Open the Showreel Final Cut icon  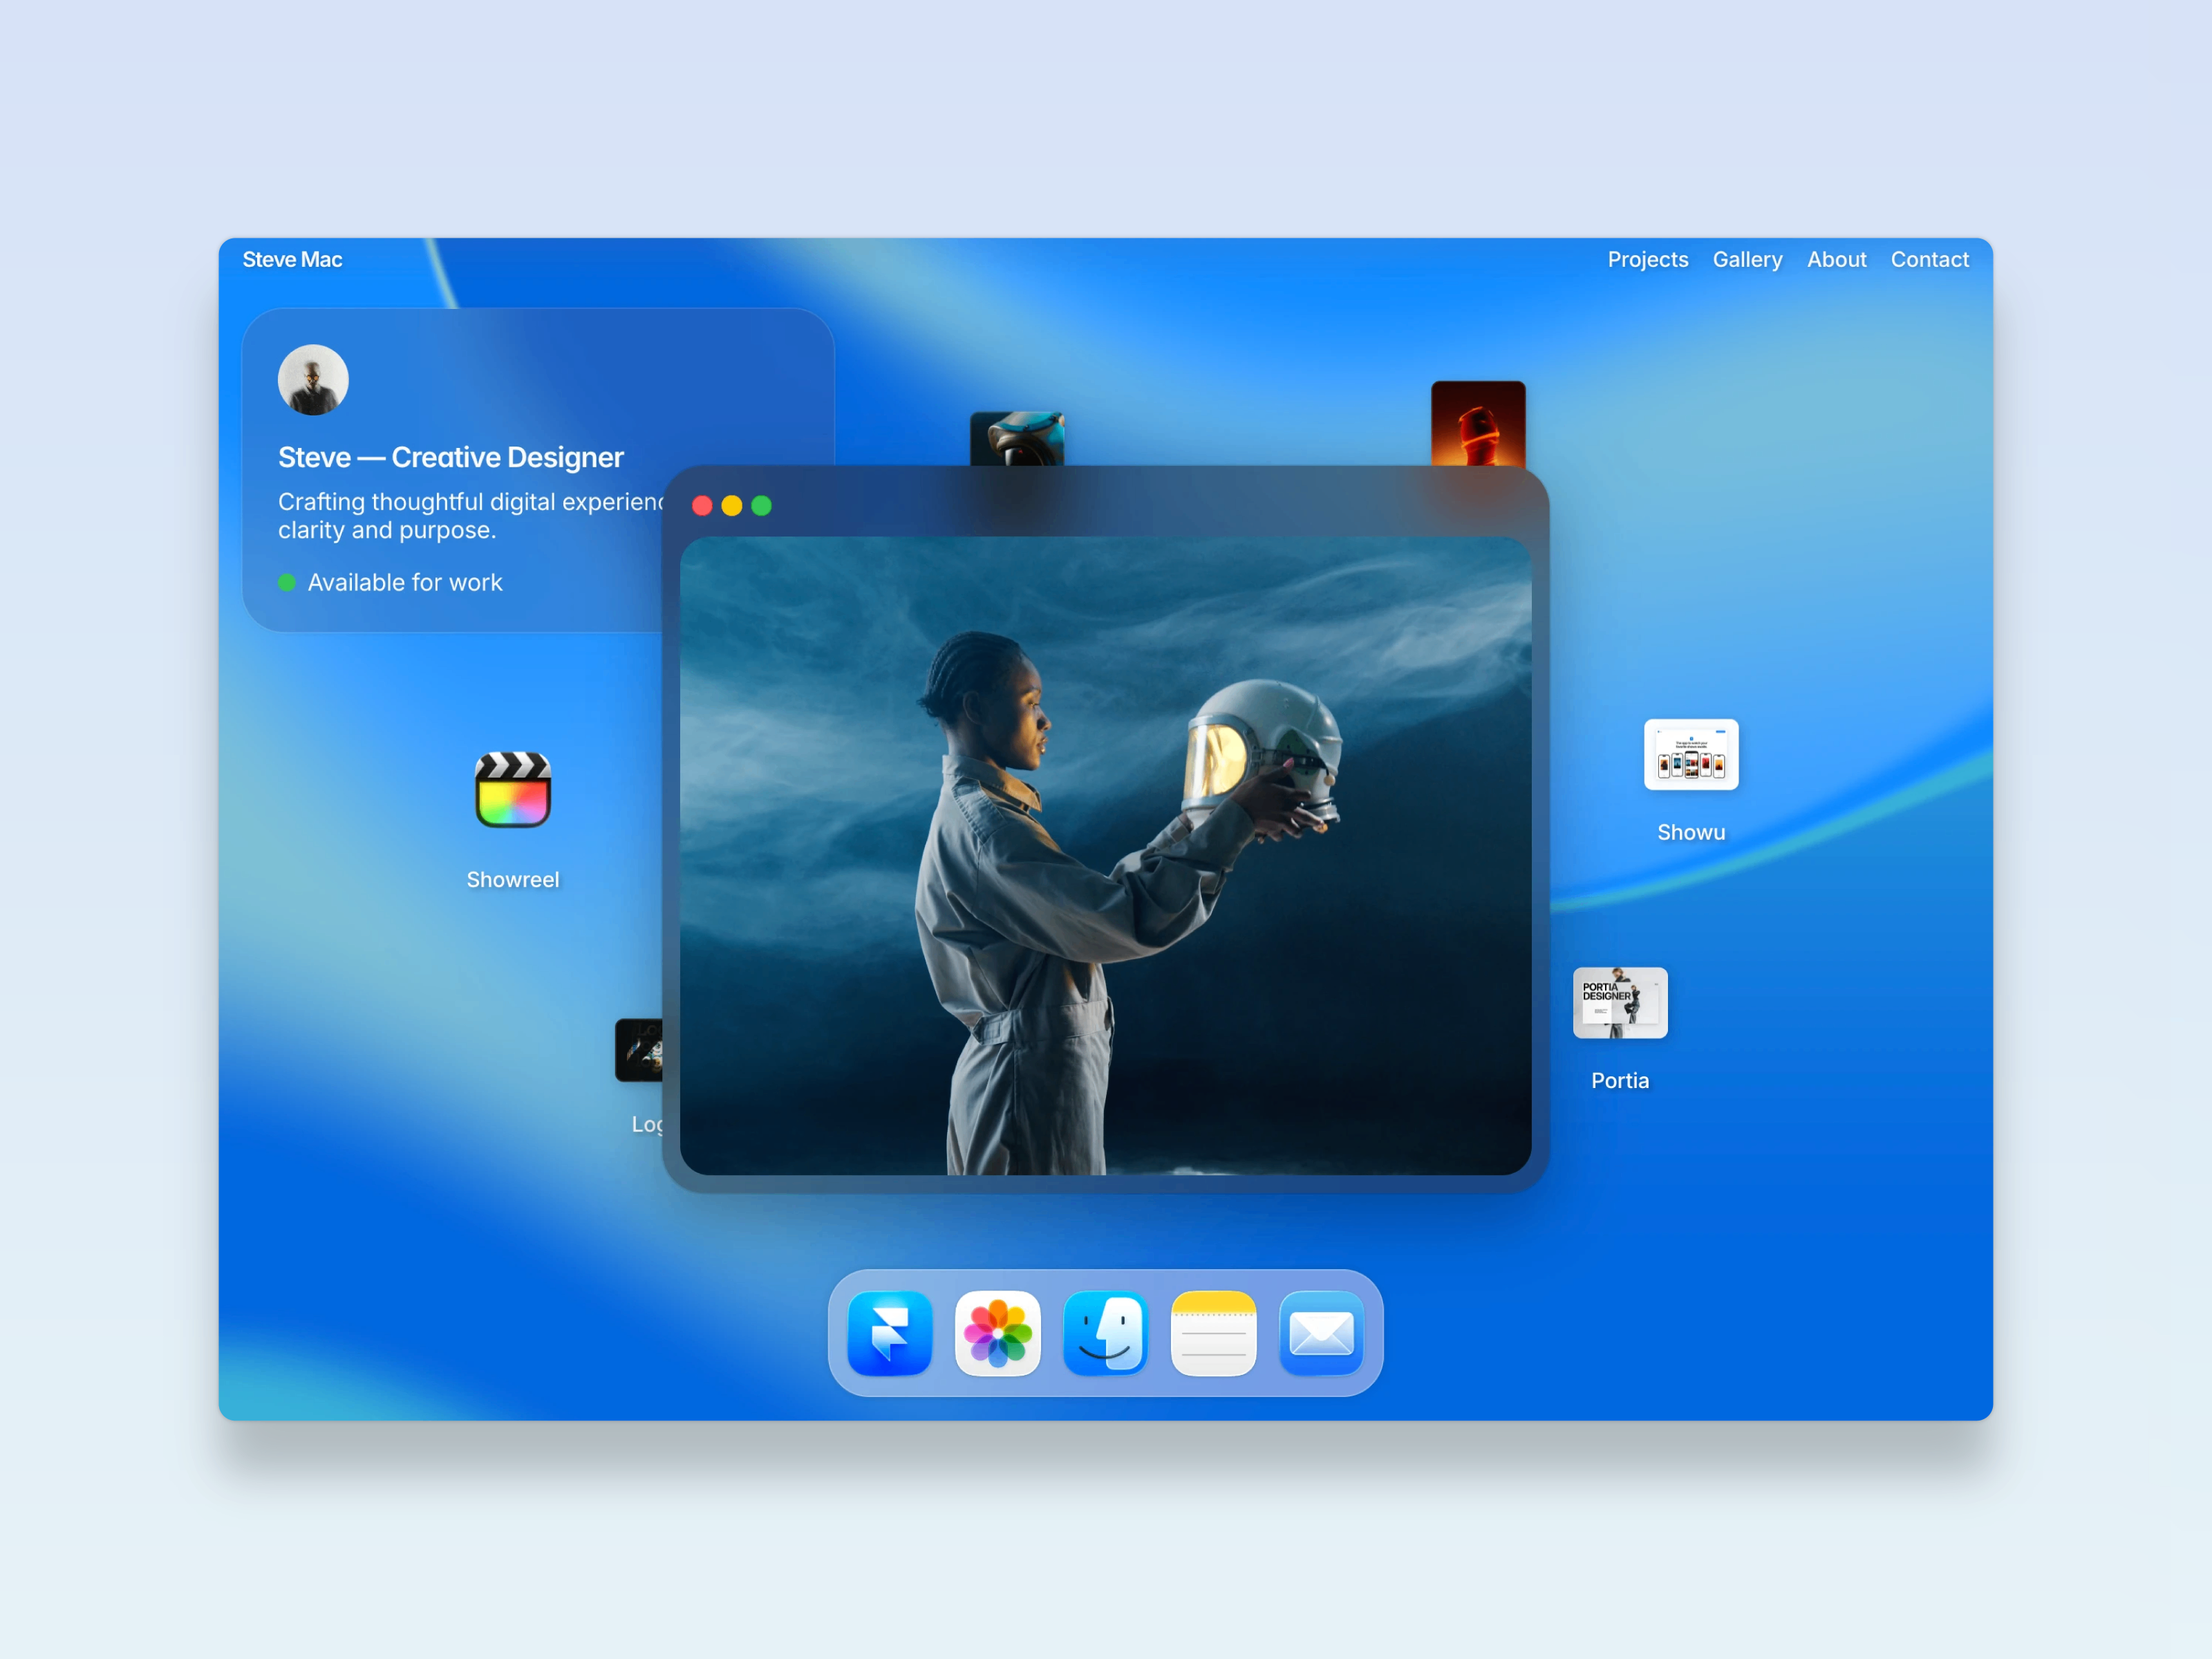coord(513,790)
